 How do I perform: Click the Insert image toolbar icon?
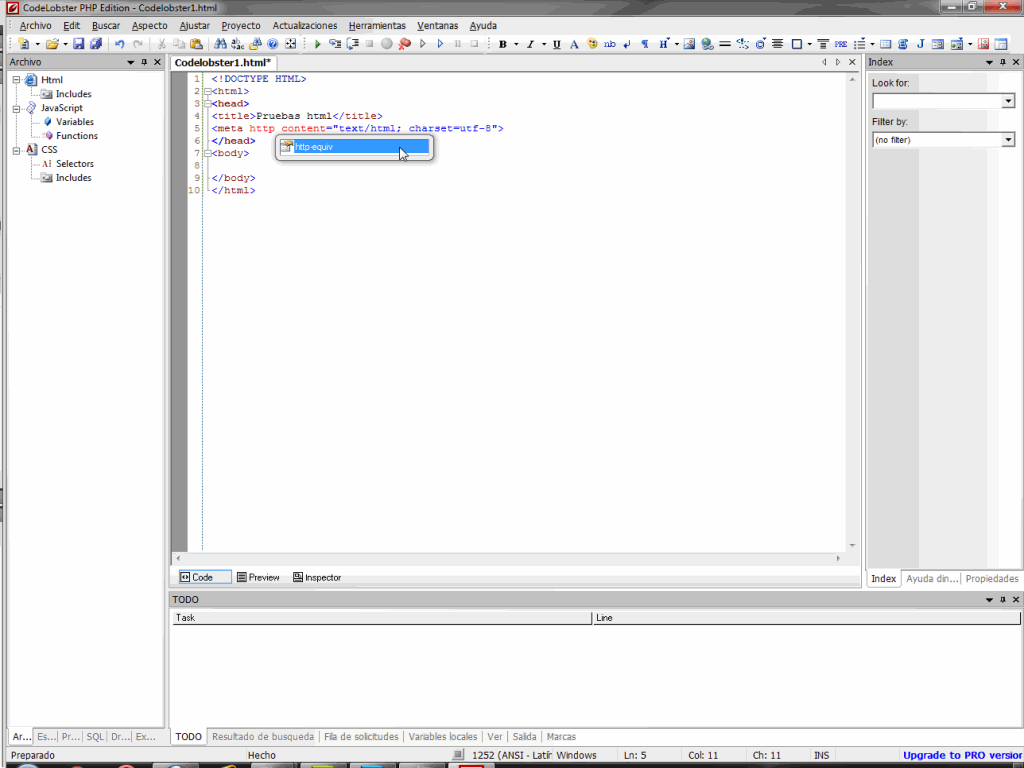pyautogui.click(x=690, y=44)
